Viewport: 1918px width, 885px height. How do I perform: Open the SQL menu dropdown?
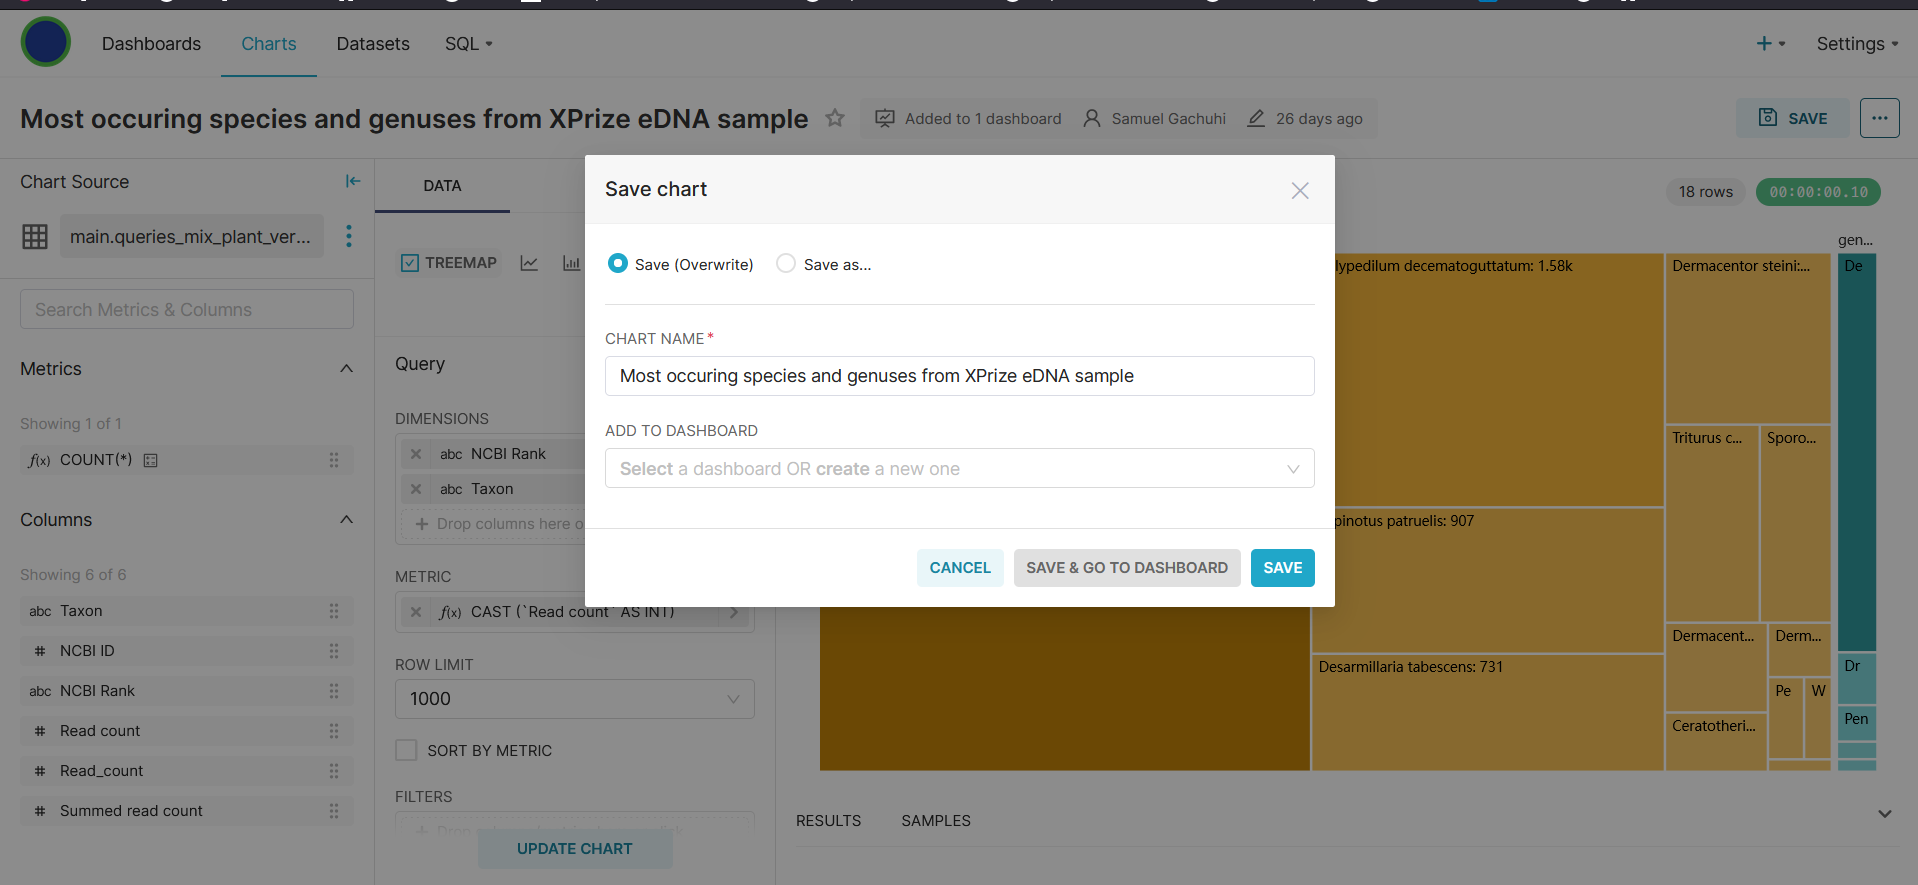(468, 44)
